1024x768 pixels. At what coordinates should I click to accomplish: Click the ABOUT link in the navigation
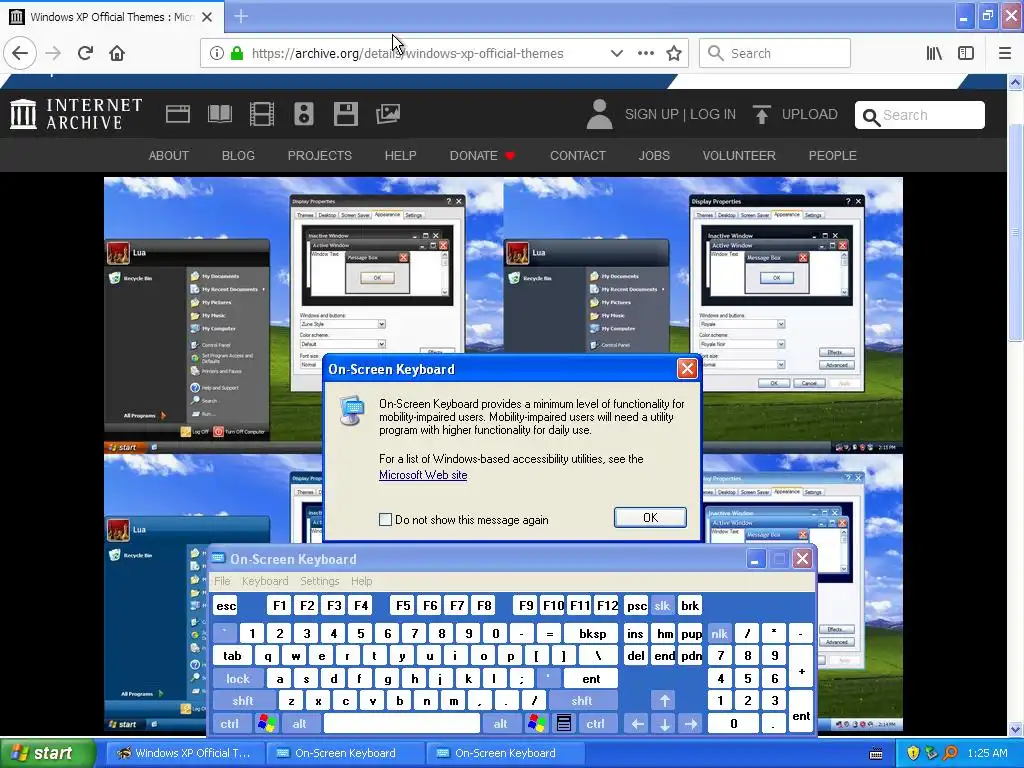pyautogui.click(x=168, y=155)
